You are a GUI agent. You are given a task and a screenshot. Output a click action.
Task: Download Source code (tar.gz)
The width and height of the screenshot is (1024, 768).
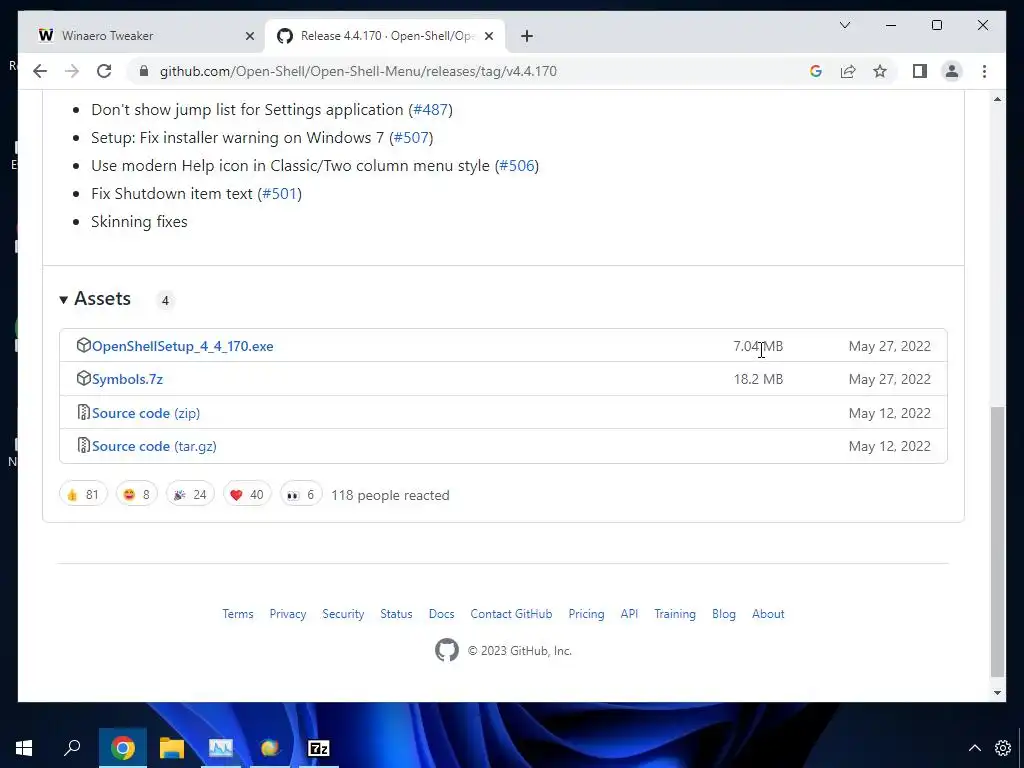154,447
